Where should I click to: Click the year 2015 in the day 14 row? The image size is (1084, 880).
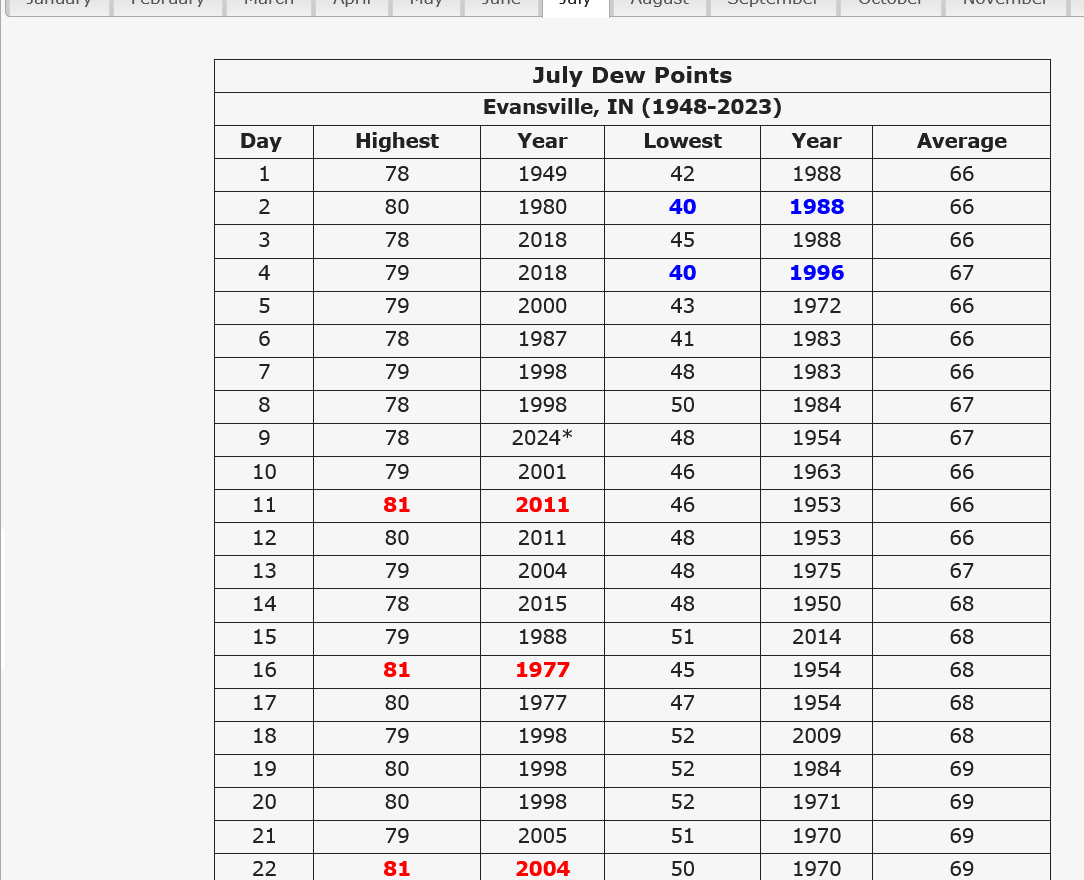click(542, 604)
